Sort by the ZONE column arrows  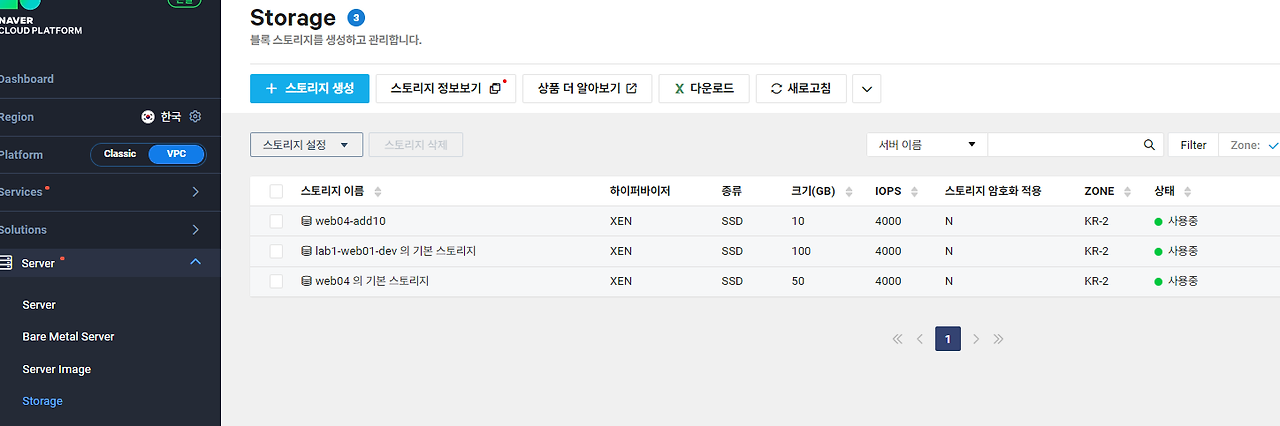point(1127,192)
